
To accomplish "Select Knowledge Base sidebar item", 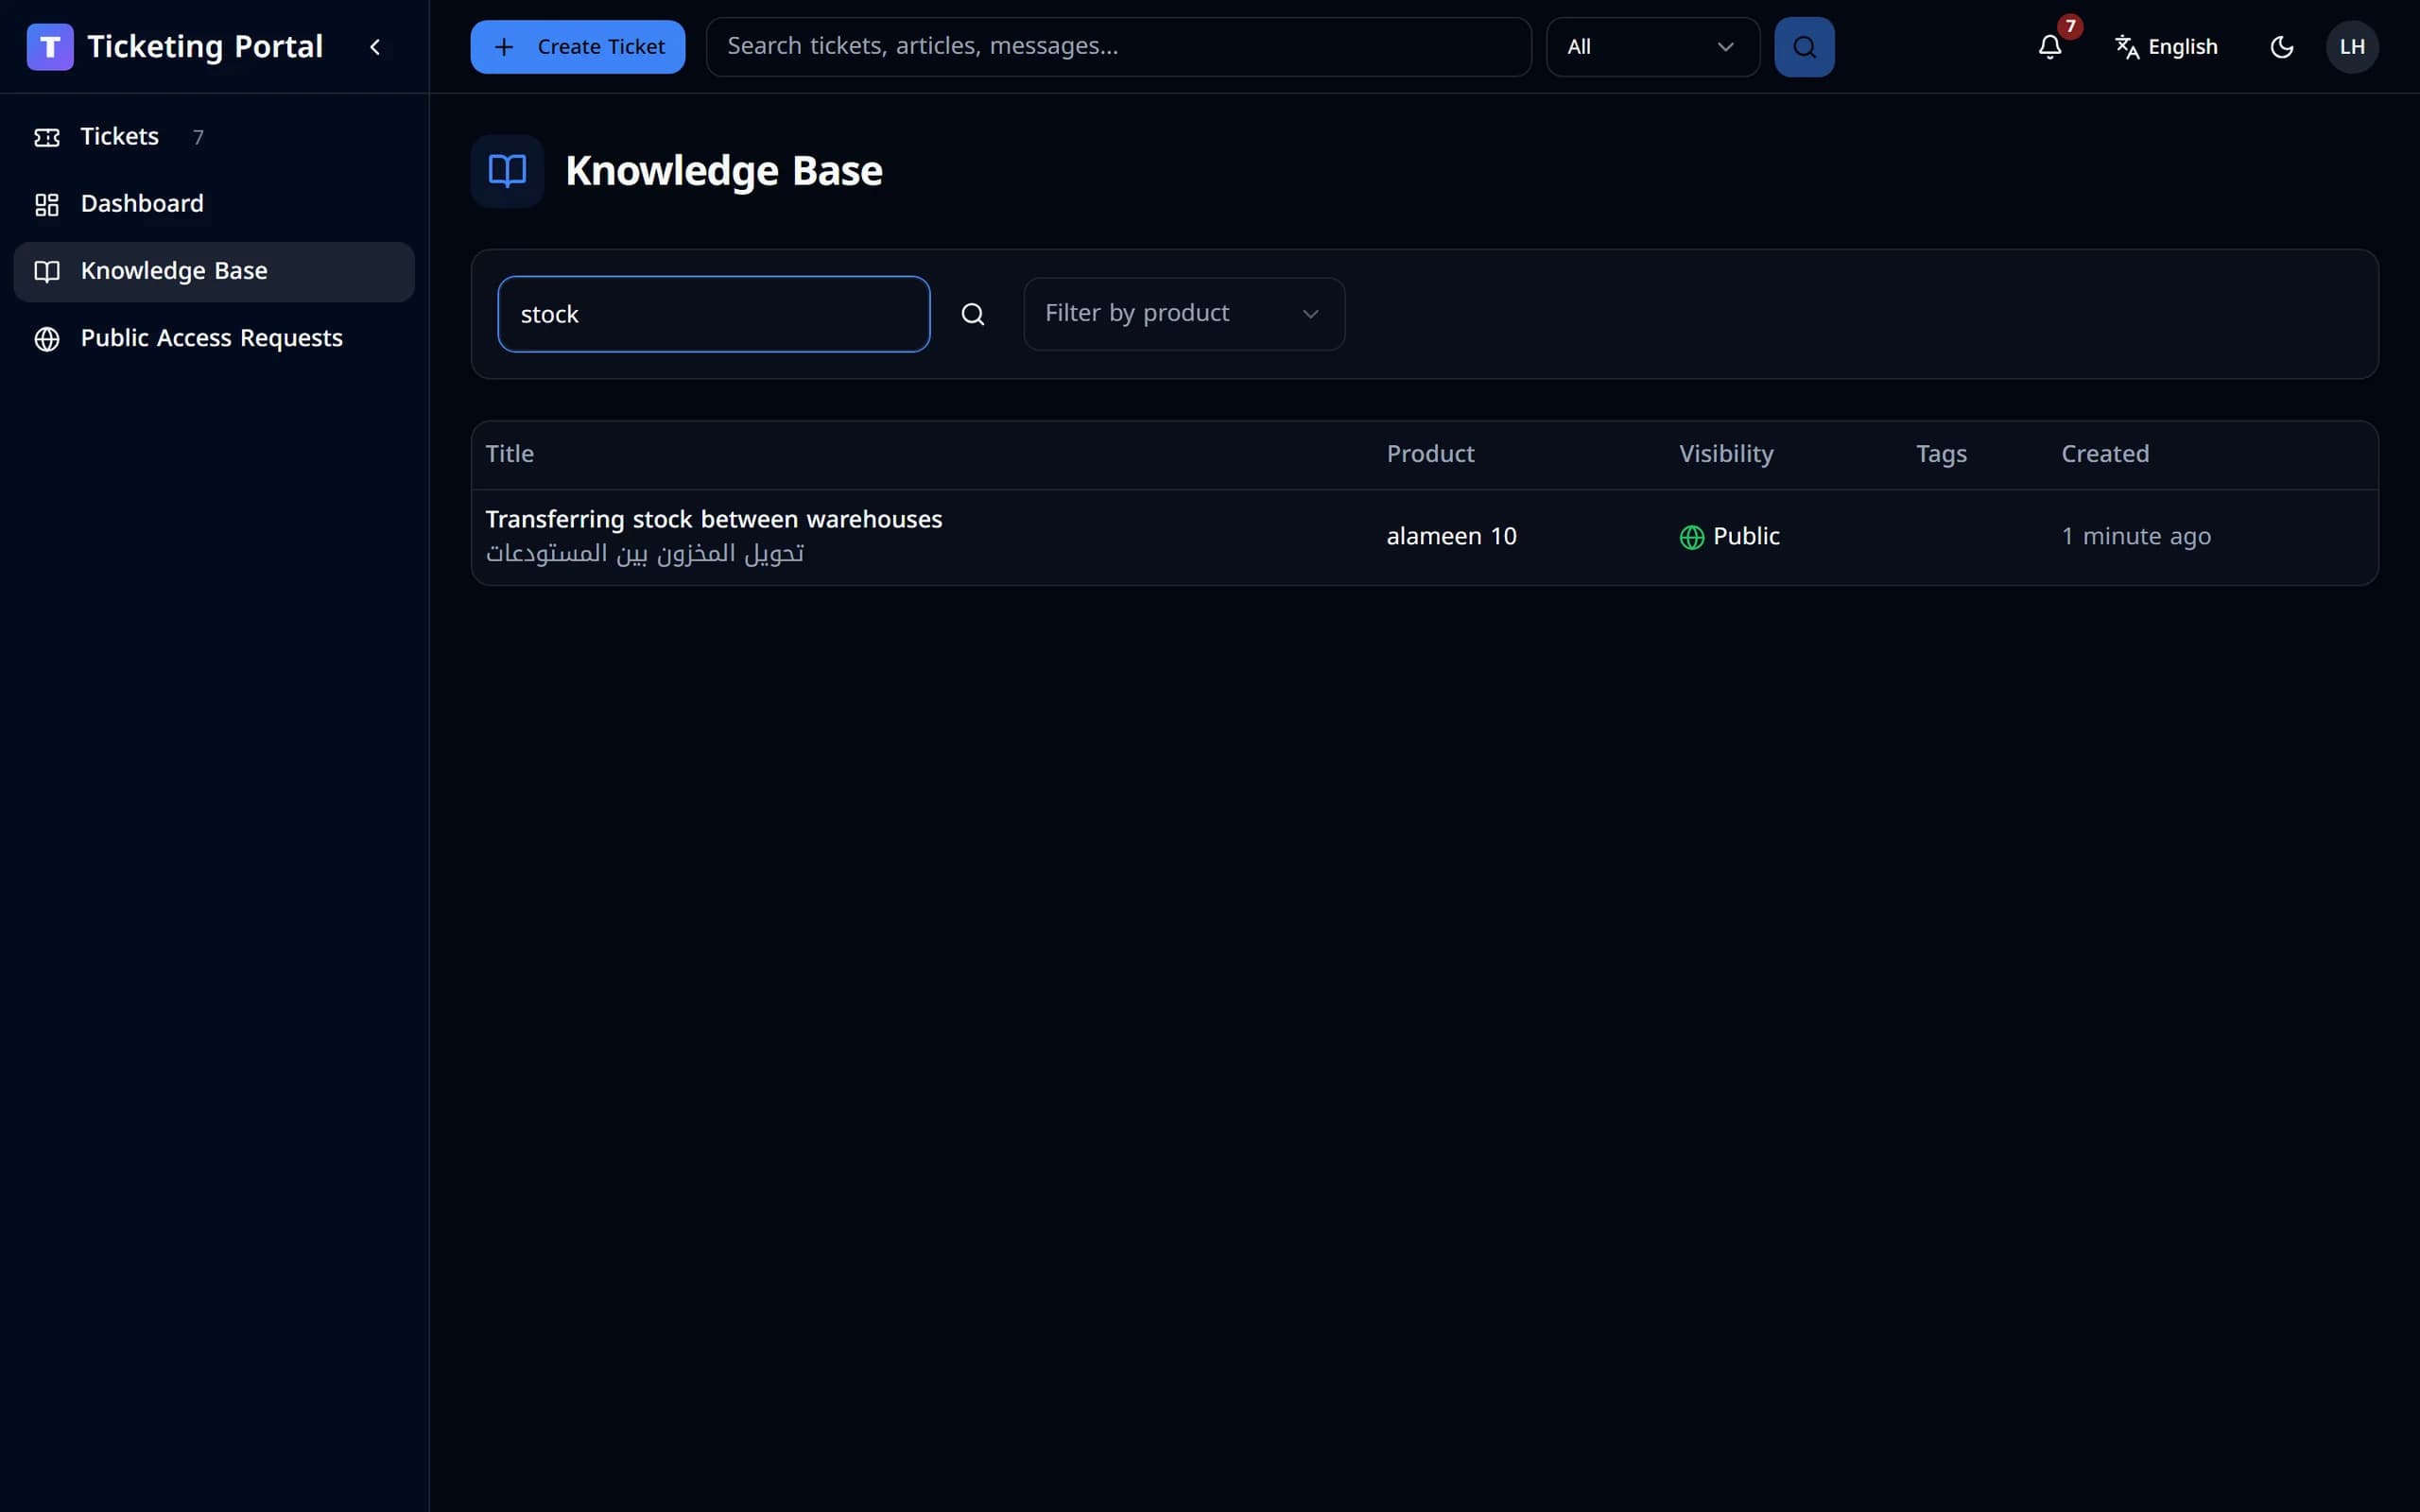I will 214,271.
